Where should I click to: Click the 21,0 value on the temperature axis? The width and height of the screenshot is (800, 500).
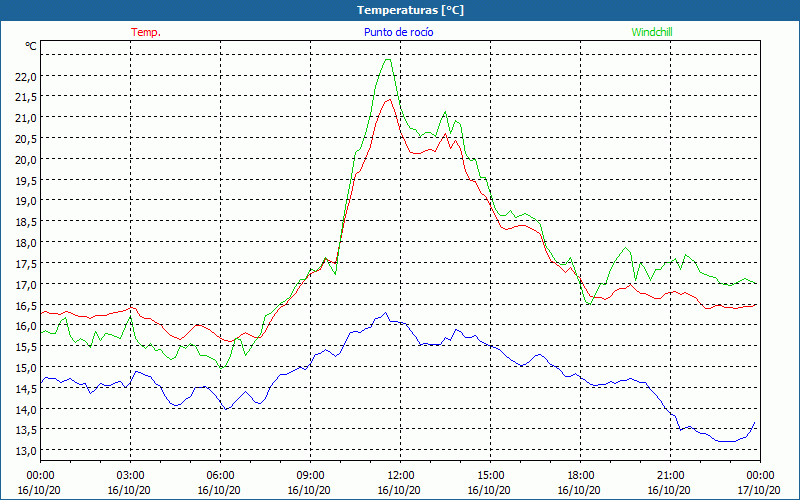point(26,118)
